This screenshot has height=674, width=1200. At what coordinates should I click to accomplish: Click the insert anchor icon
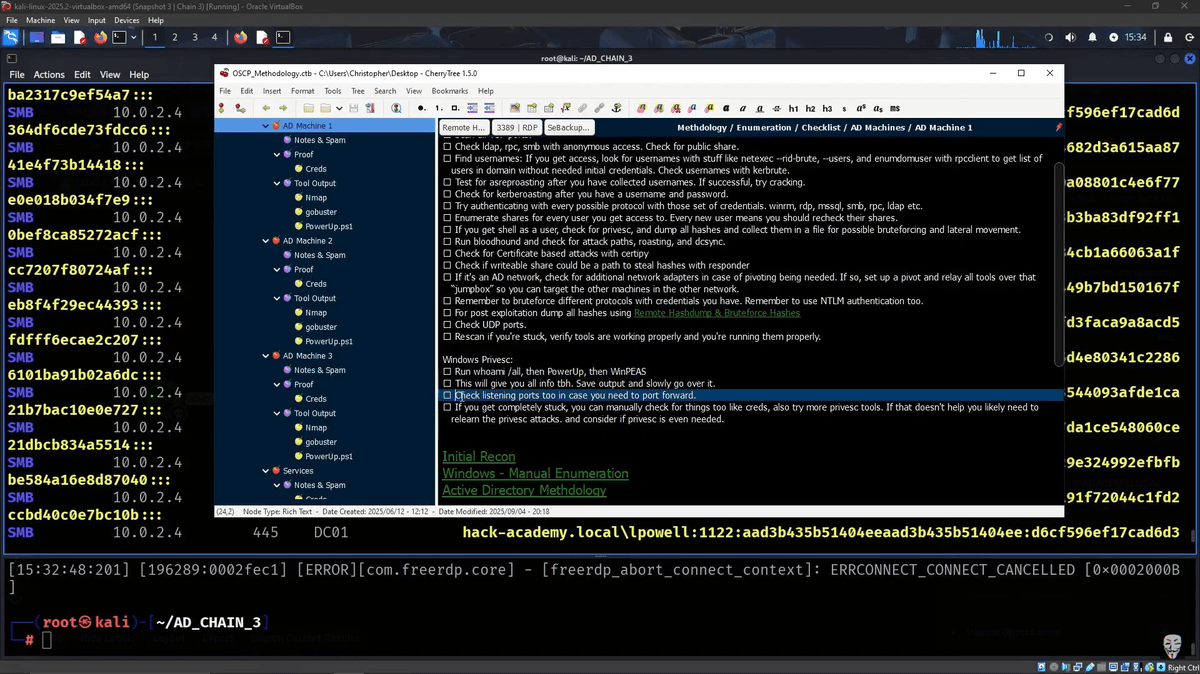[x=616, y=108]
